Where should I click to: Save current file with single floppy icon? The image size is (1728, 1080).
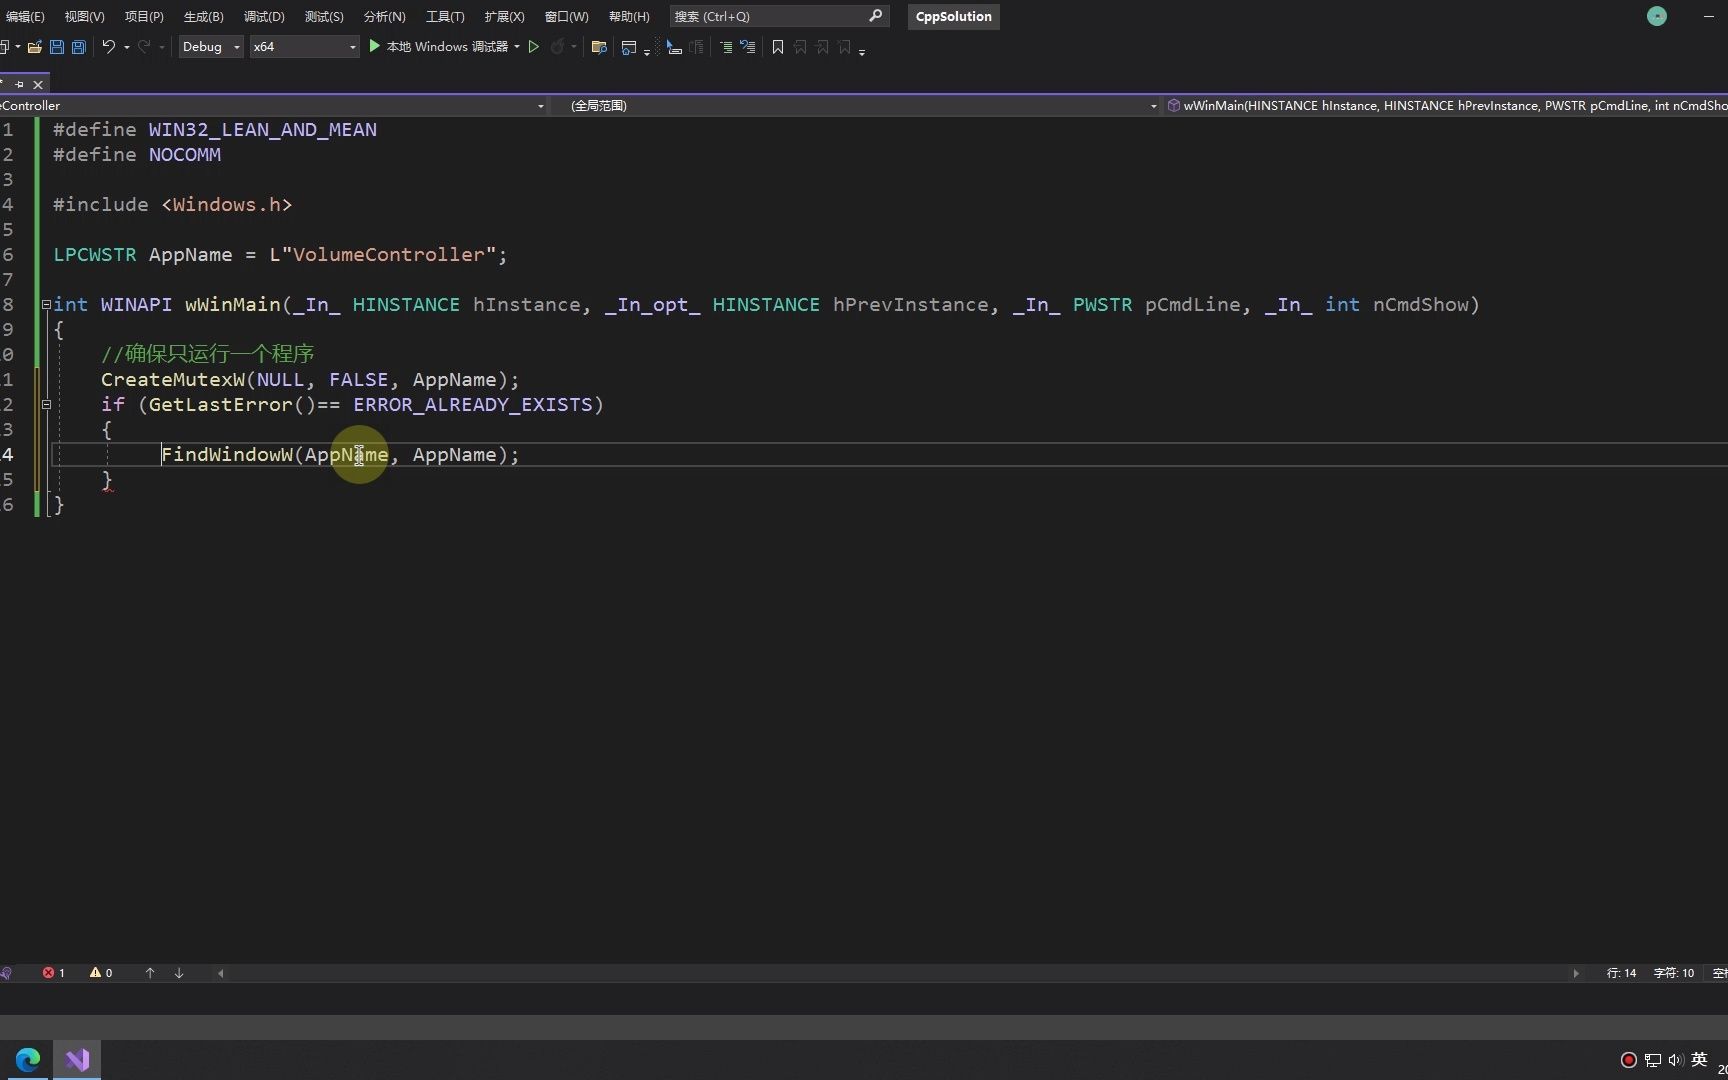[x=57, y=47]
